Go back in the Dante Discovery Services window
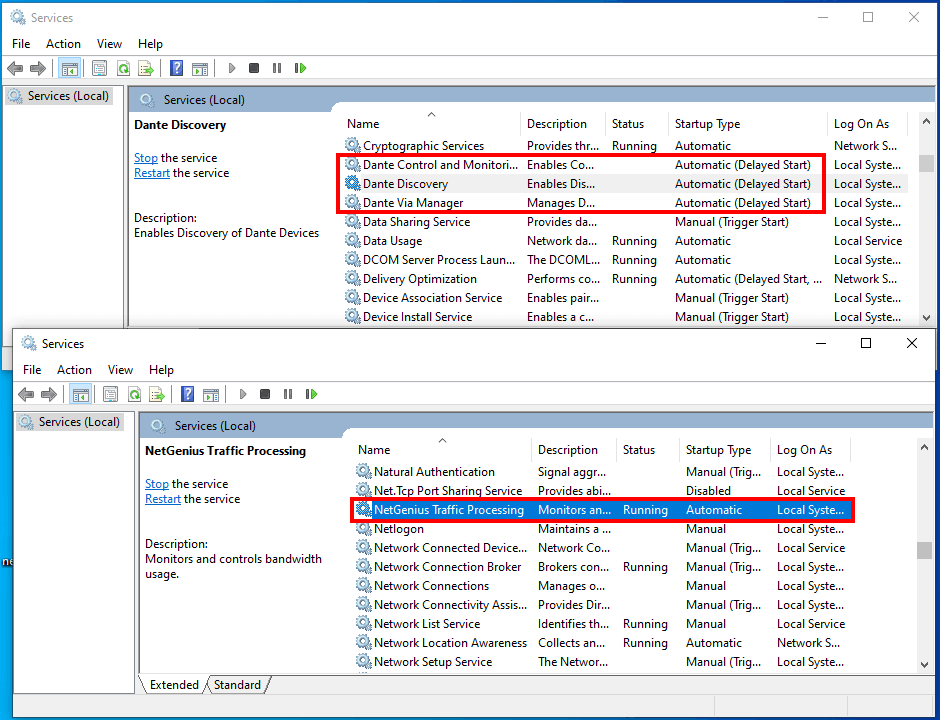Screen dimensions: 940x720 click(15, 68)
